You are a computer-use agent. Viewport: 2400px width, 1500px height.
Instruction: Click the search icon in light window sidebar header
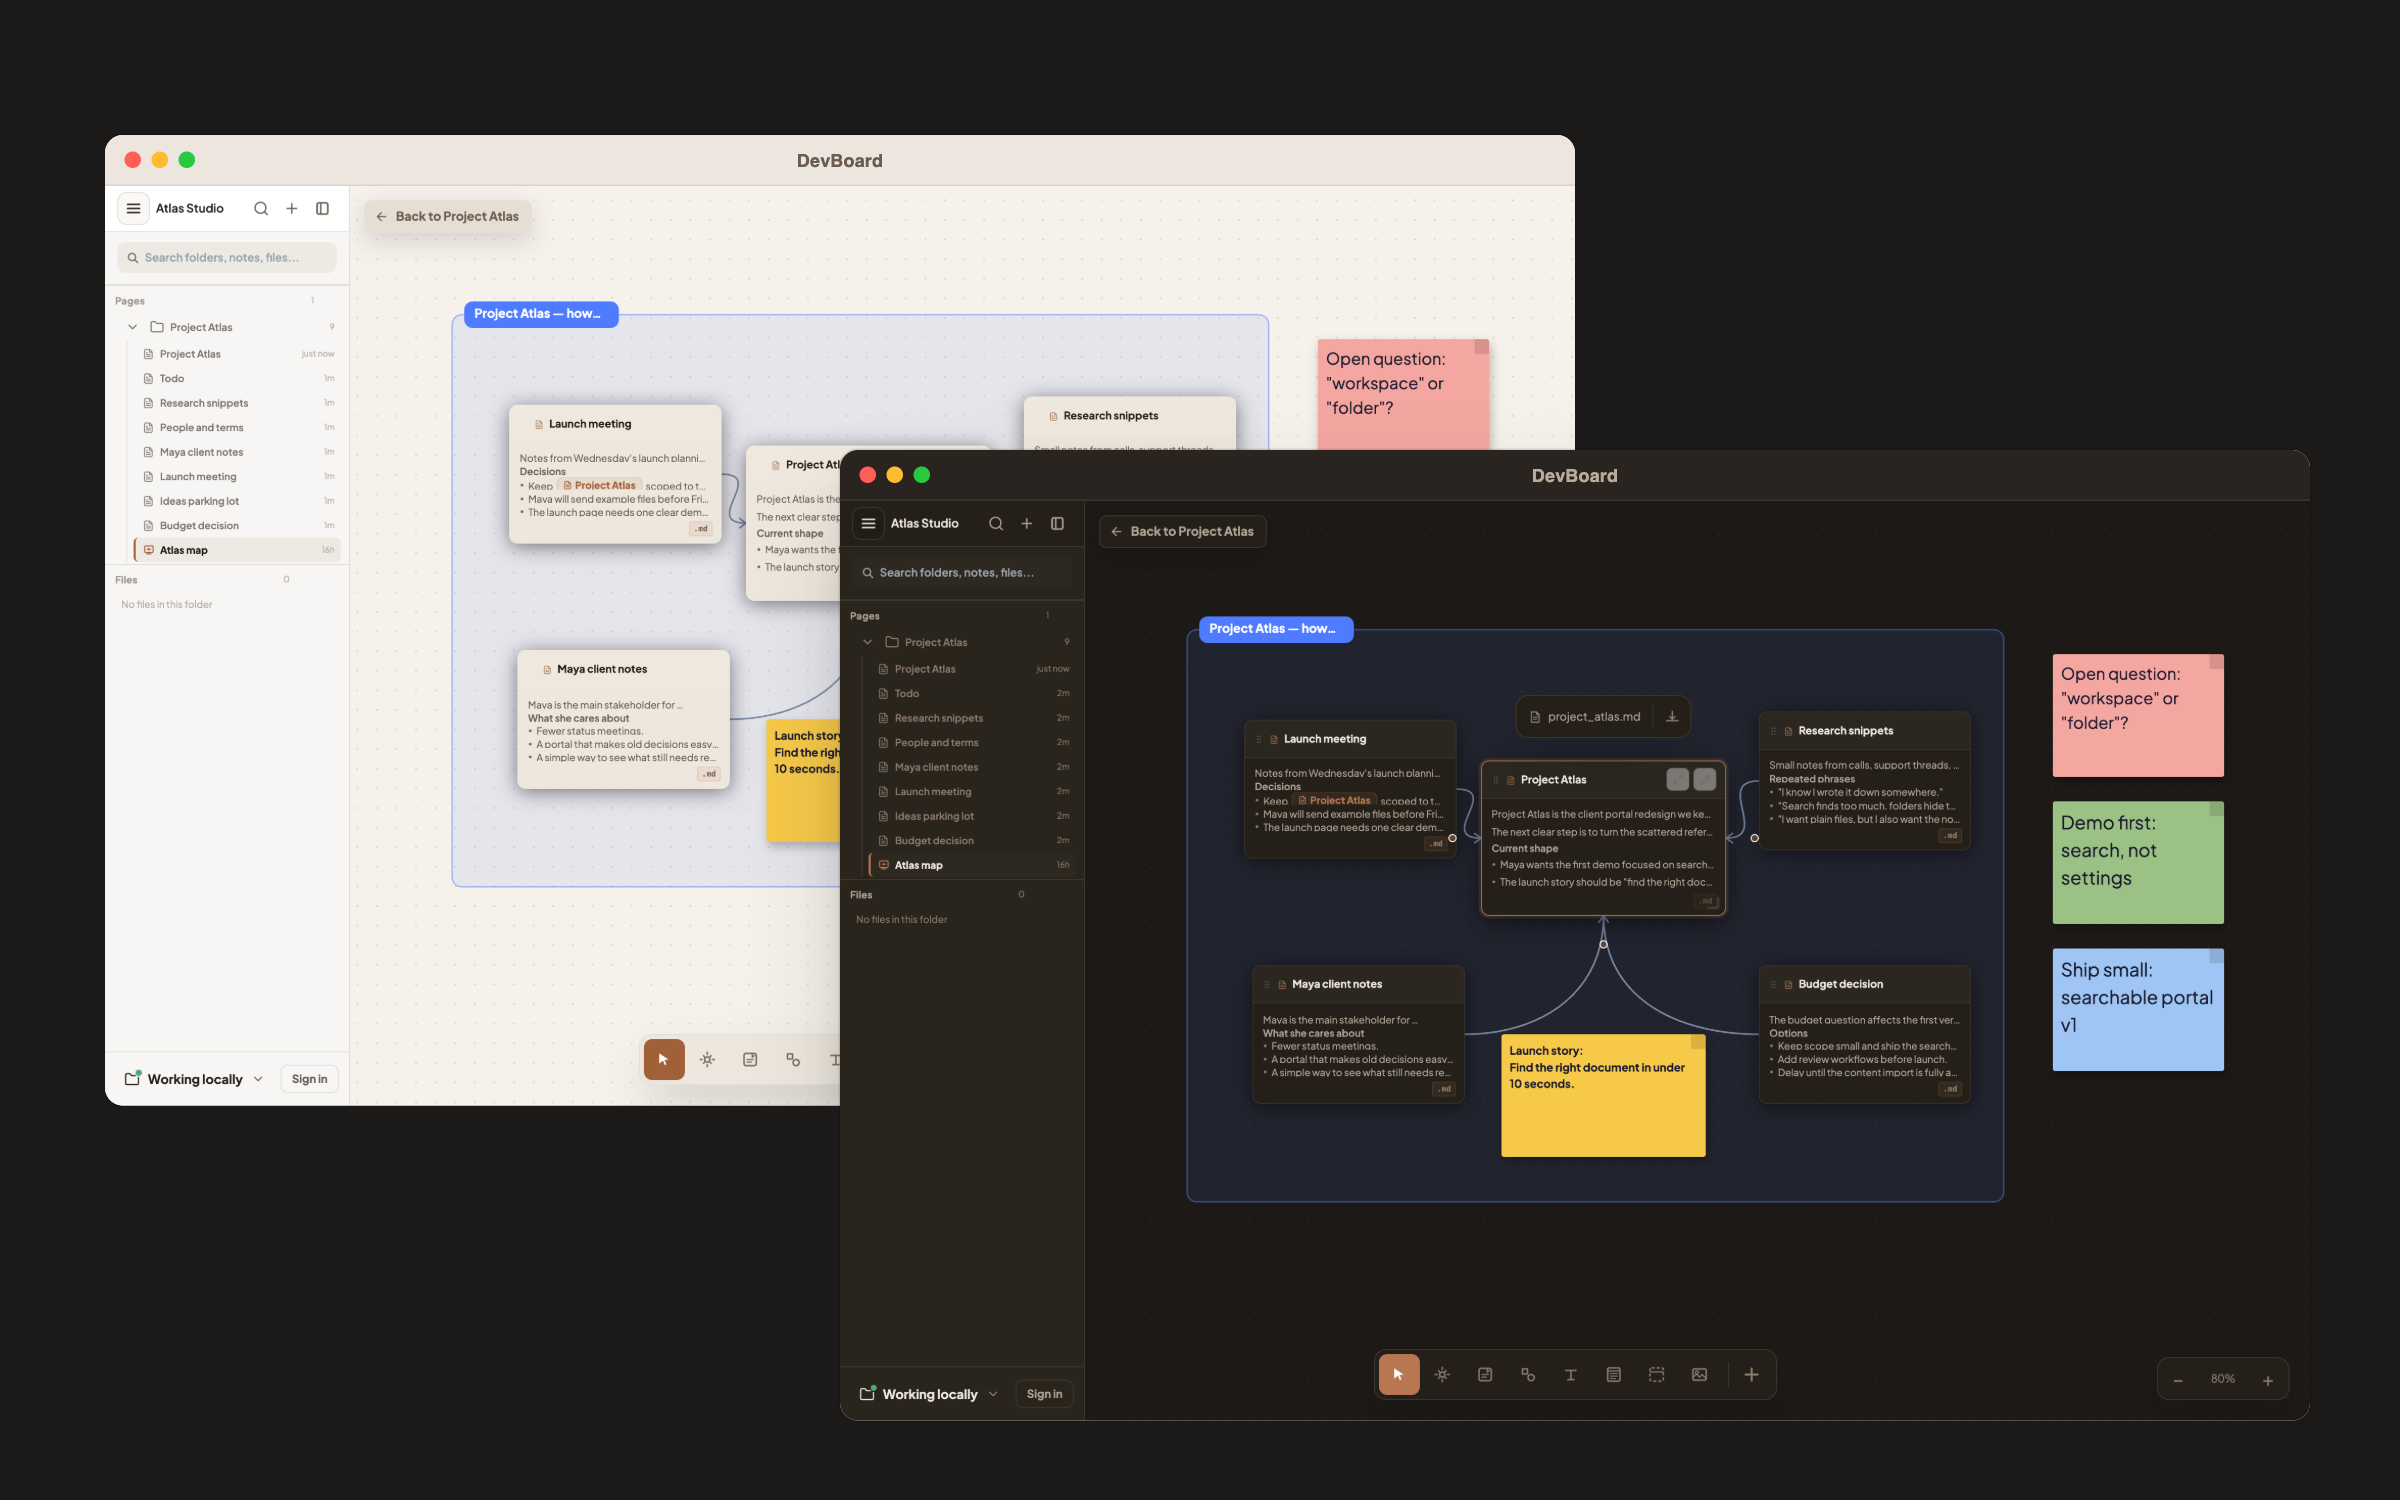tap(260, 208)
